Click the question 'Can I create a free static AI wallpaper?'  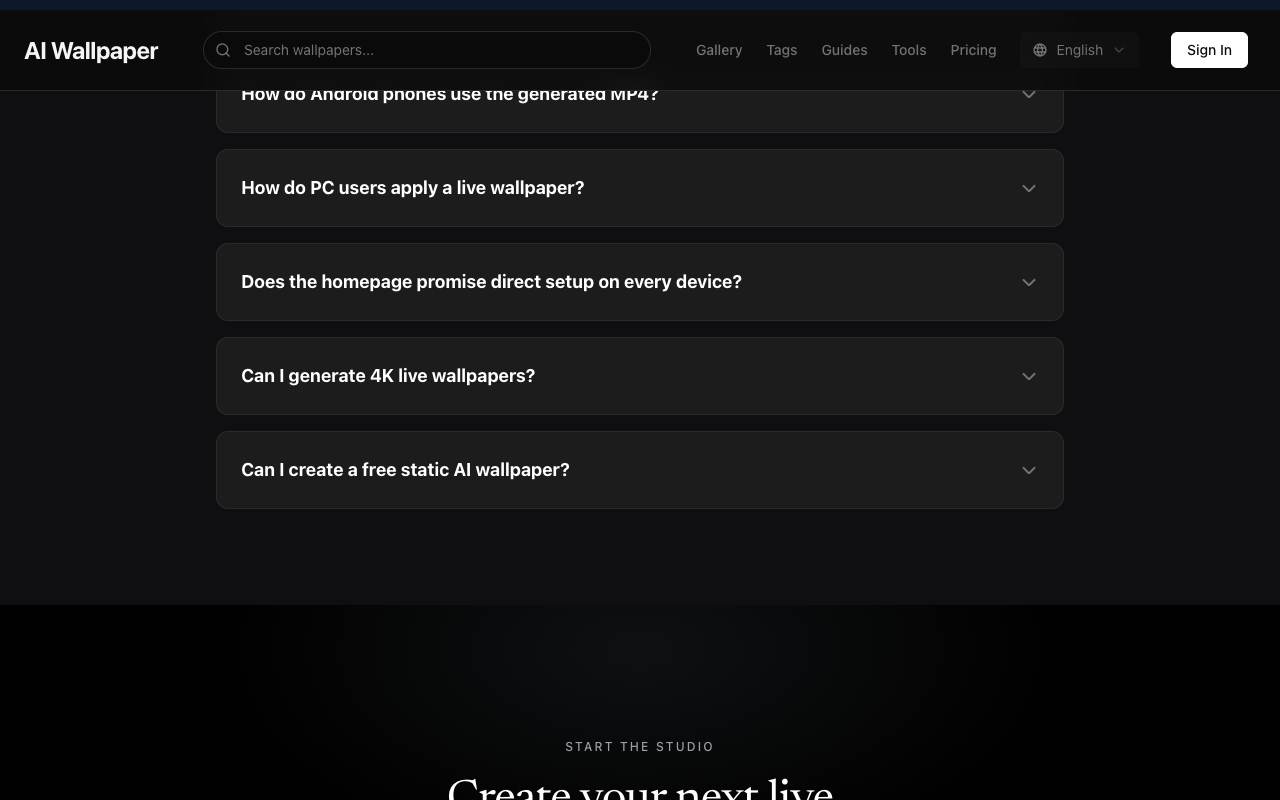click(405, 470)
